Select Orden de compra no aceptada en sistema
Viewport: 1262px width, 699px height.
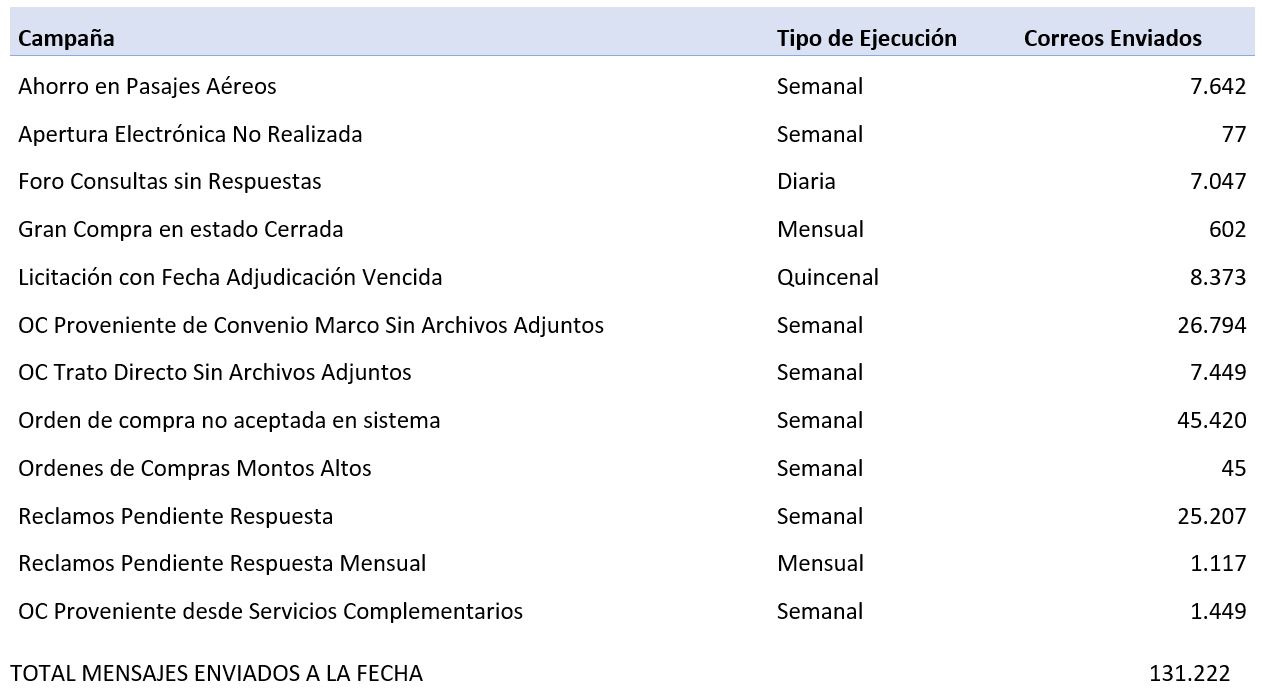[x=229, y=420]
